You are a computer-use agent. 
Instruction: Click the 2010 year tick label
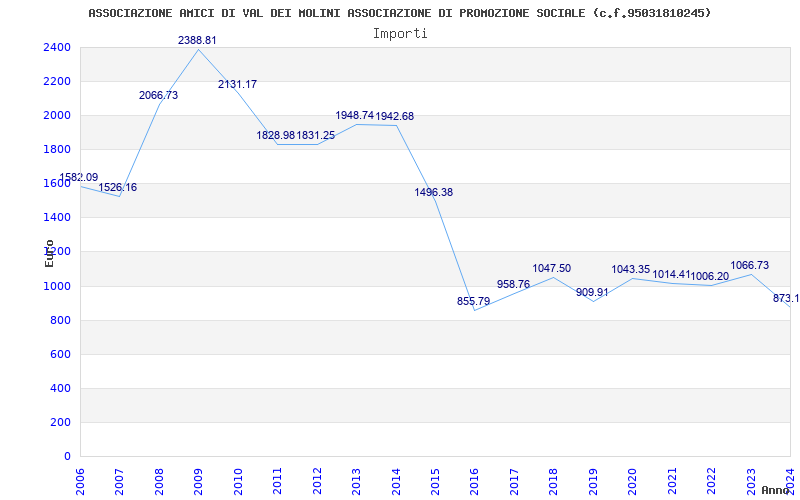pyautogui.click(x=238, y=481)
